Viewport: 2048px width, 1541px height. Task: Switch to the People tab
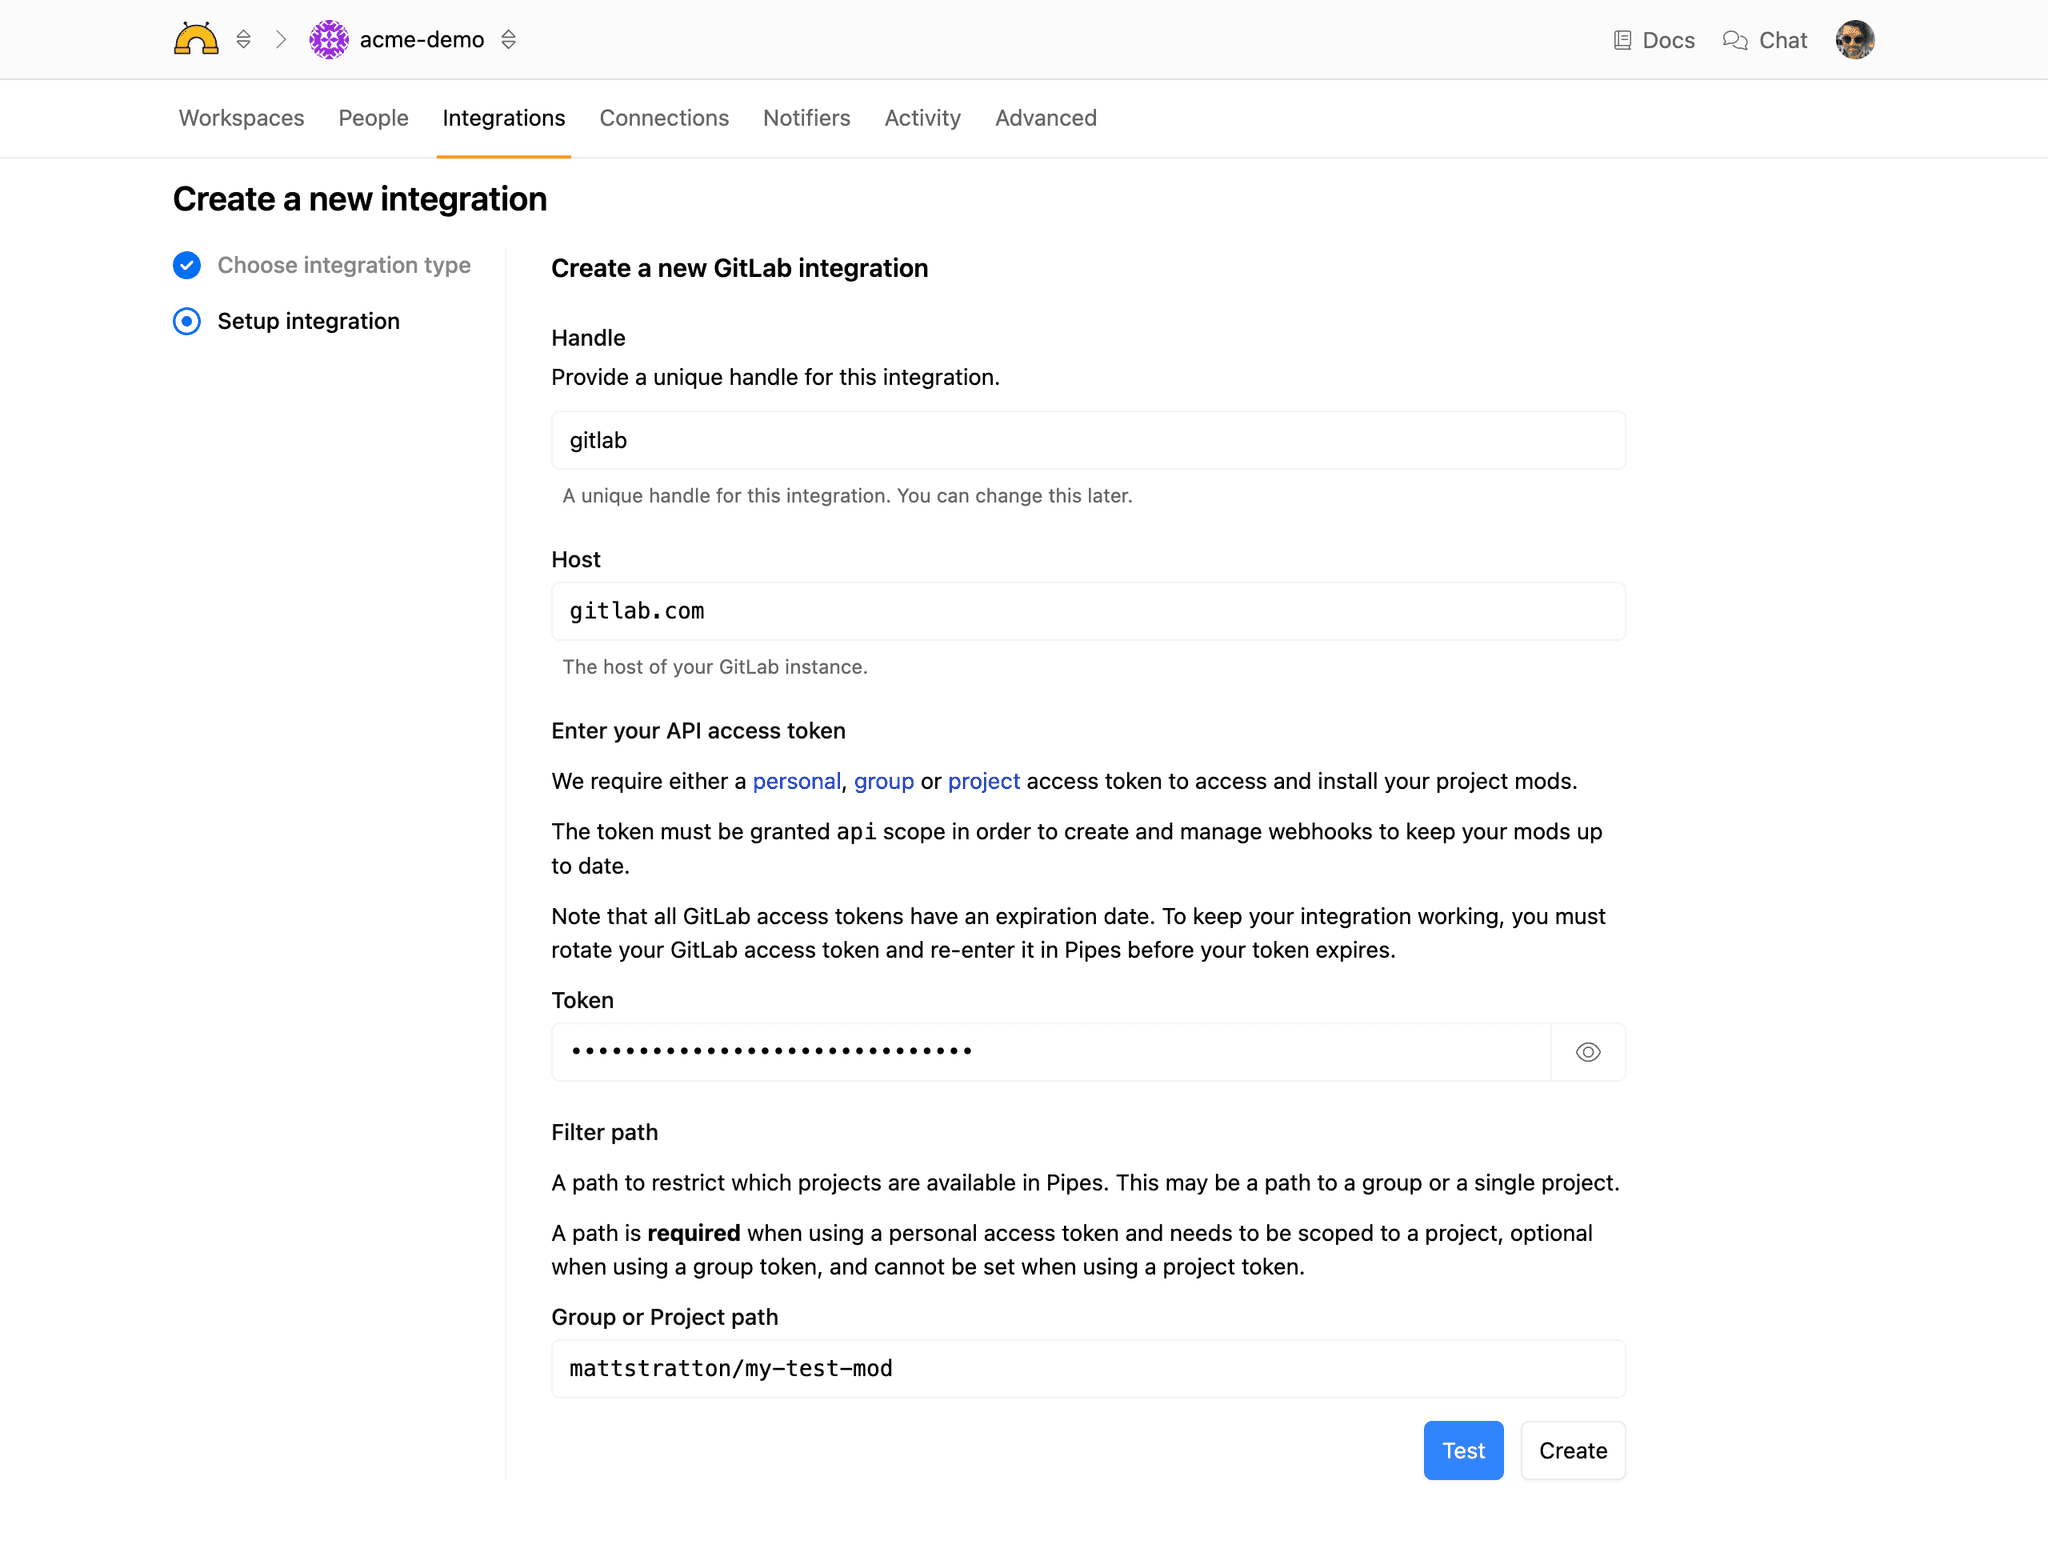tap(373, 118)
